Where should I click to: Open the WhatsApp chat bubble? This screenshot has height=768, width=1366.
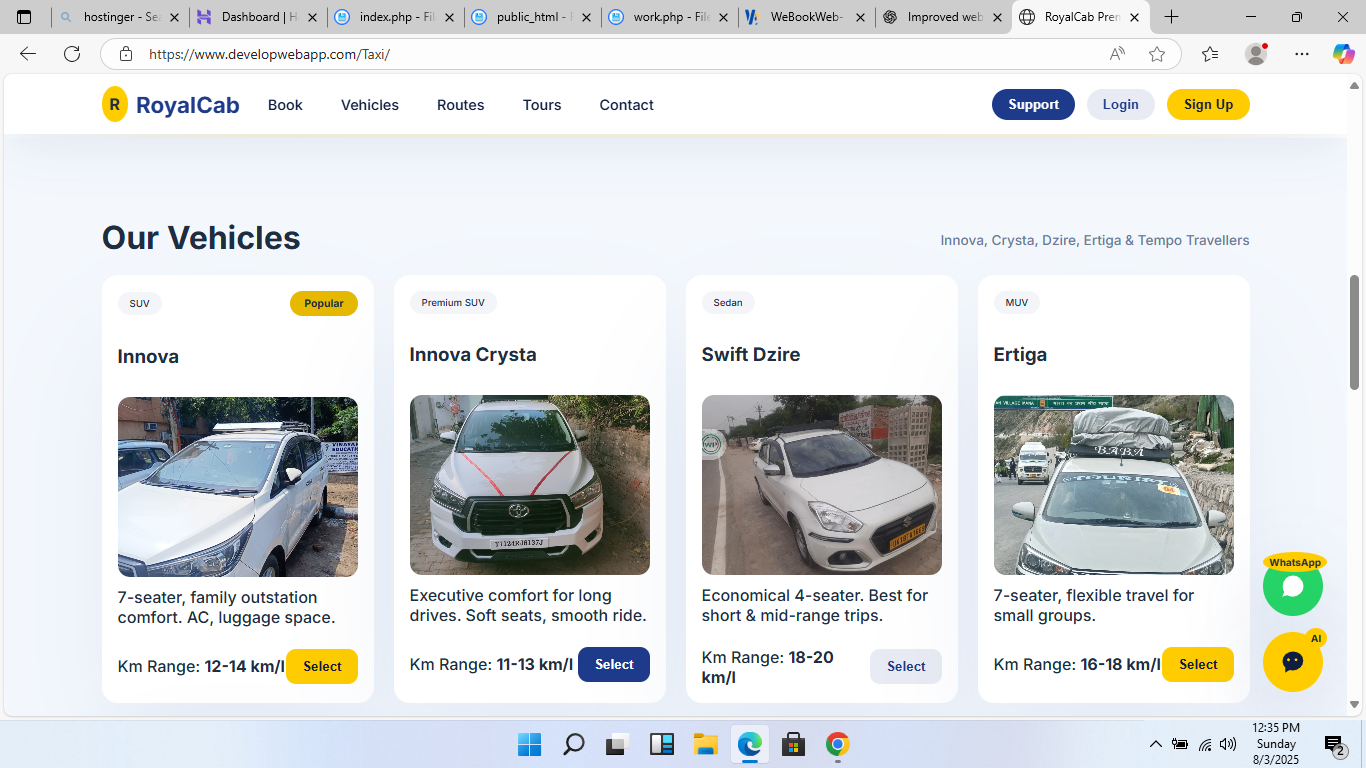coord(1292,586)
